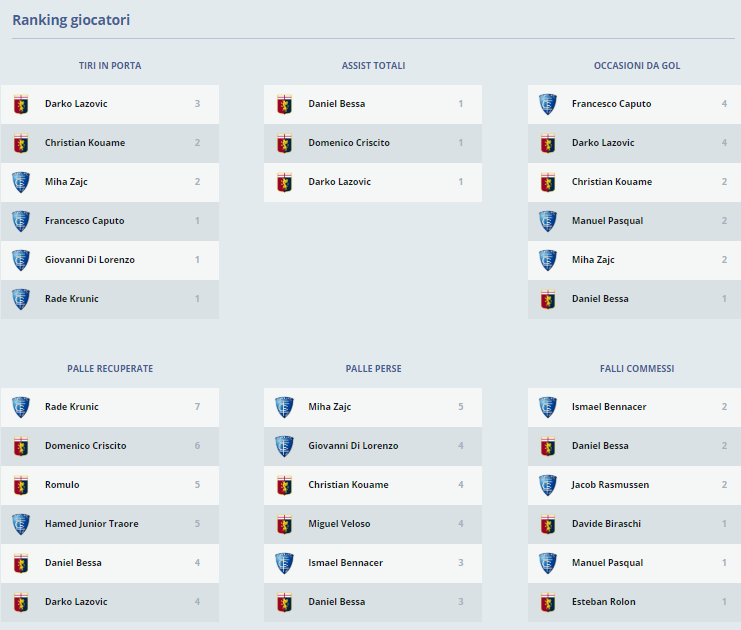The image size is (741, 630).
Task: Open Miha Zajc in the Palle perse ranking
Action: click(x=329, y=407)
